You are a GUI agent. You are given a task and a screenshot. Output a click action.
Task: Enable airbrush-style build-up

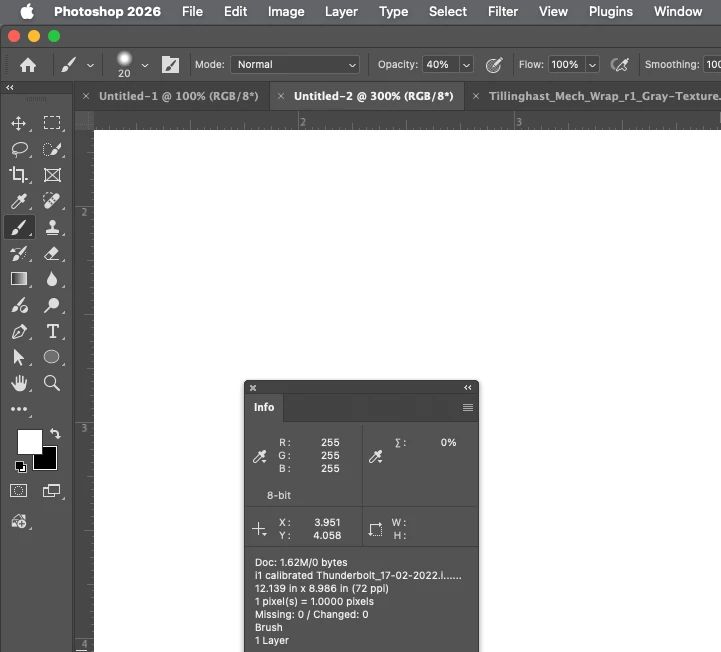[619, 65]
